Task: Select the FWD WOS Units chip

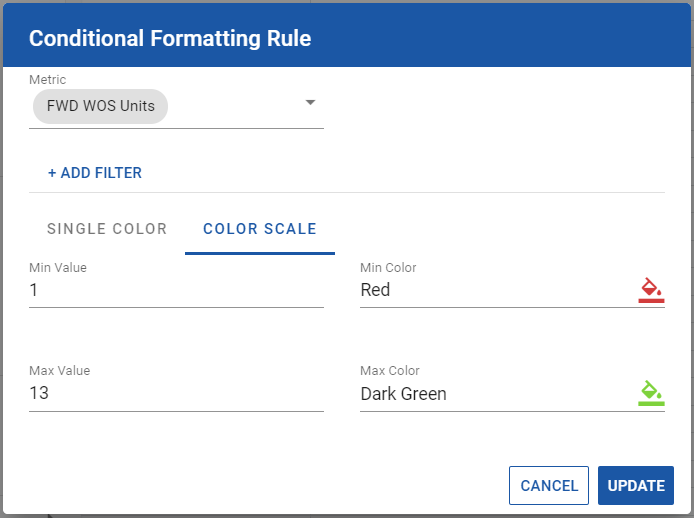Action: [100, 106]
